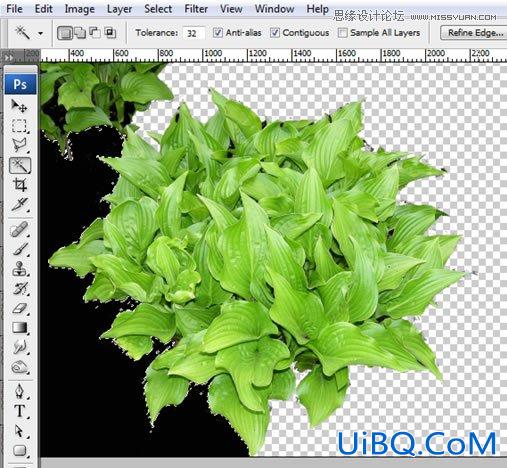Choose Intersect with Selection mode
Screen dimensions: 507x468
(x=110, y=32)
